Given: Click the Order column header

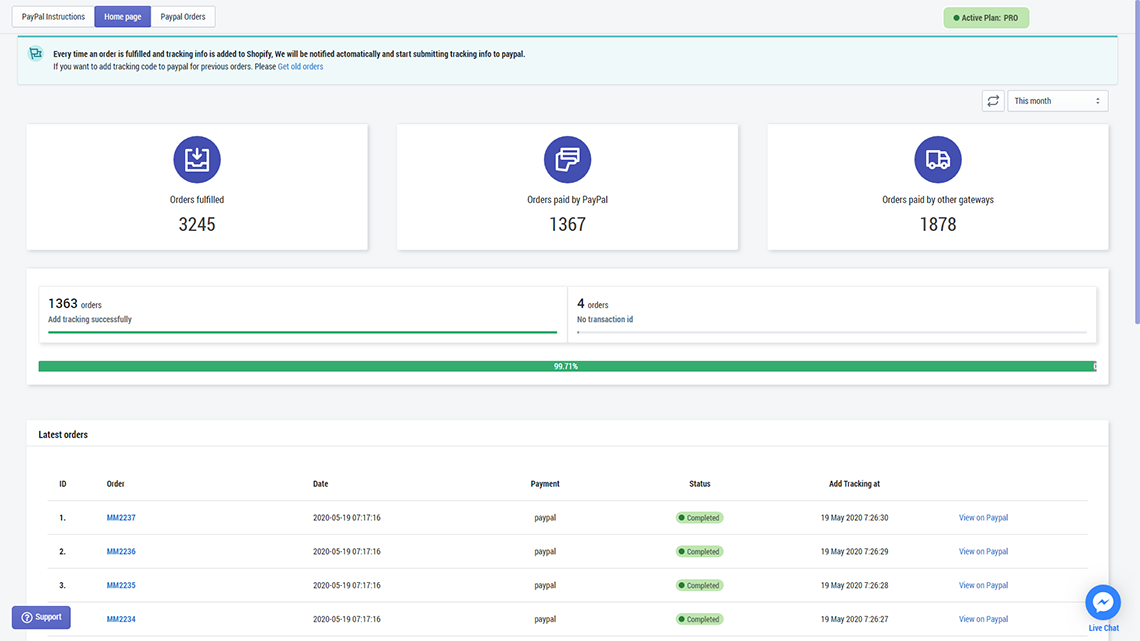Looking at the screenshot, I should tap(116, 484).
